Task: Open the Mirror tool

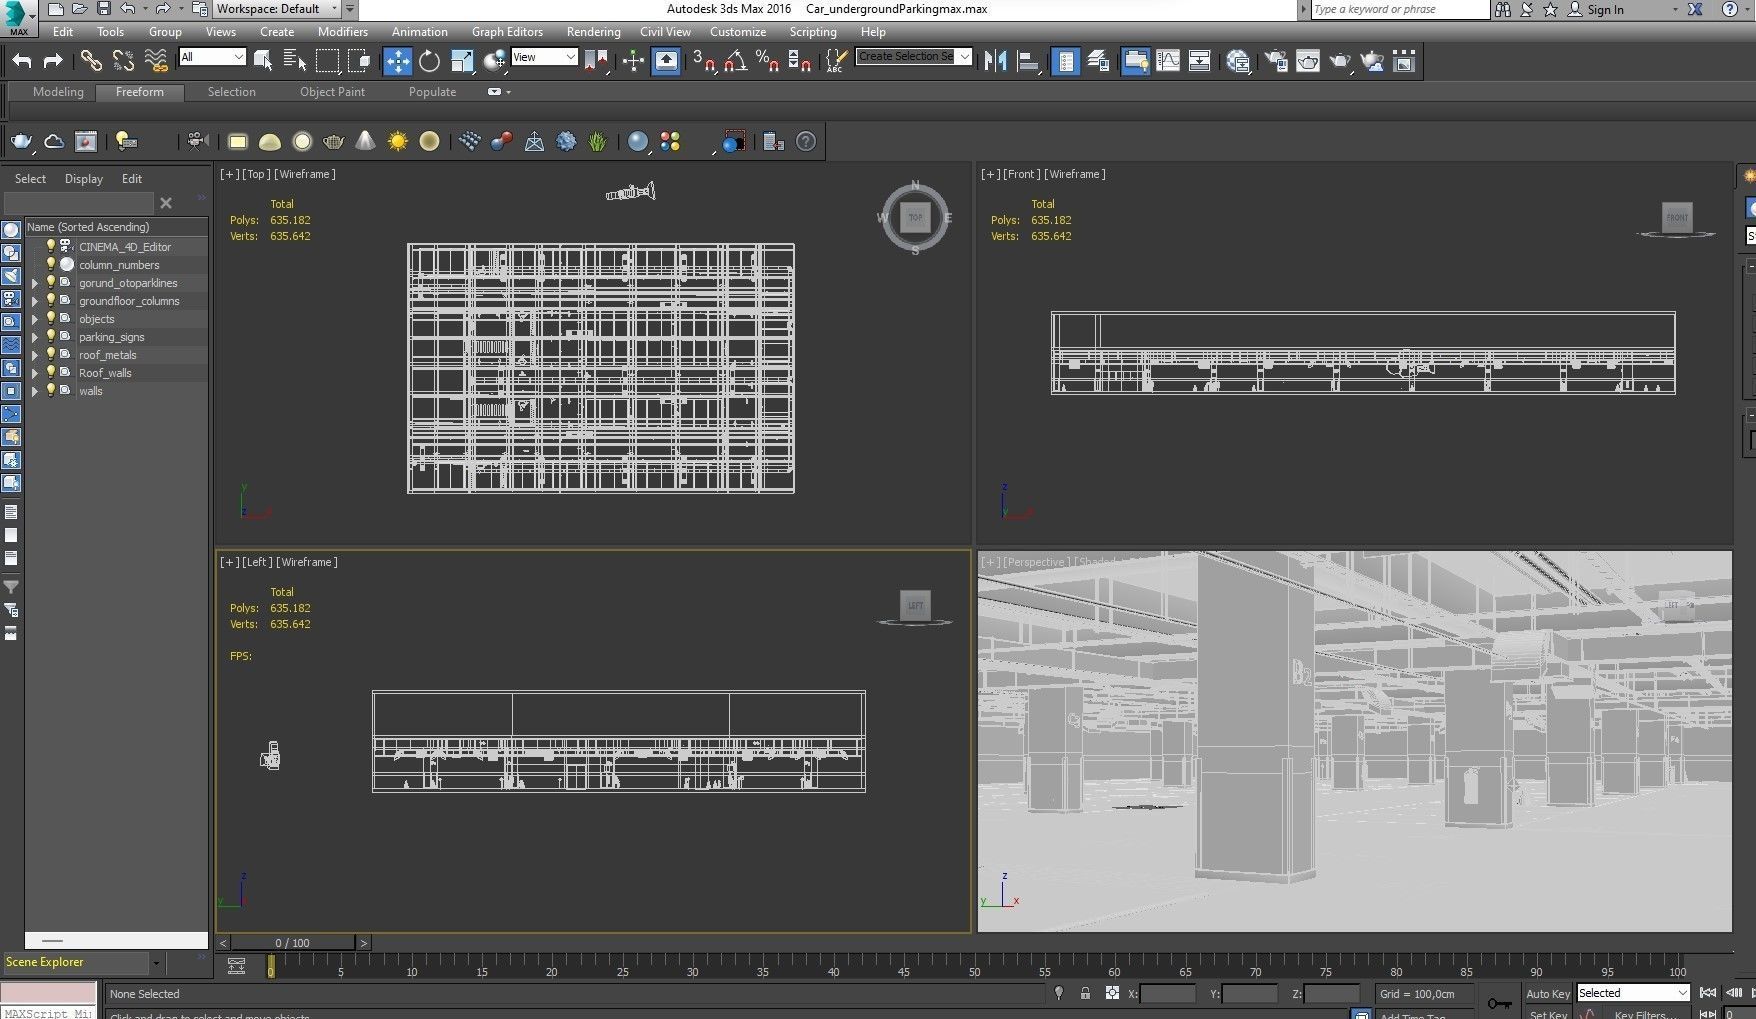Action: click(995, 61)
